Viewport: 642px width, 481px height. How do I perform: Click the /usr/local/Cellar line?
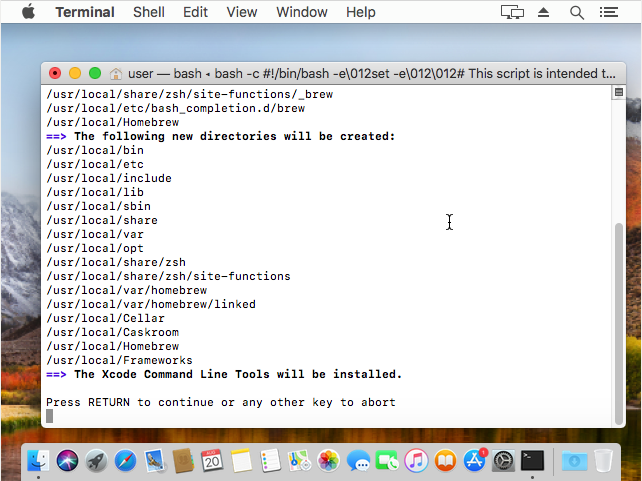point(105,318)
